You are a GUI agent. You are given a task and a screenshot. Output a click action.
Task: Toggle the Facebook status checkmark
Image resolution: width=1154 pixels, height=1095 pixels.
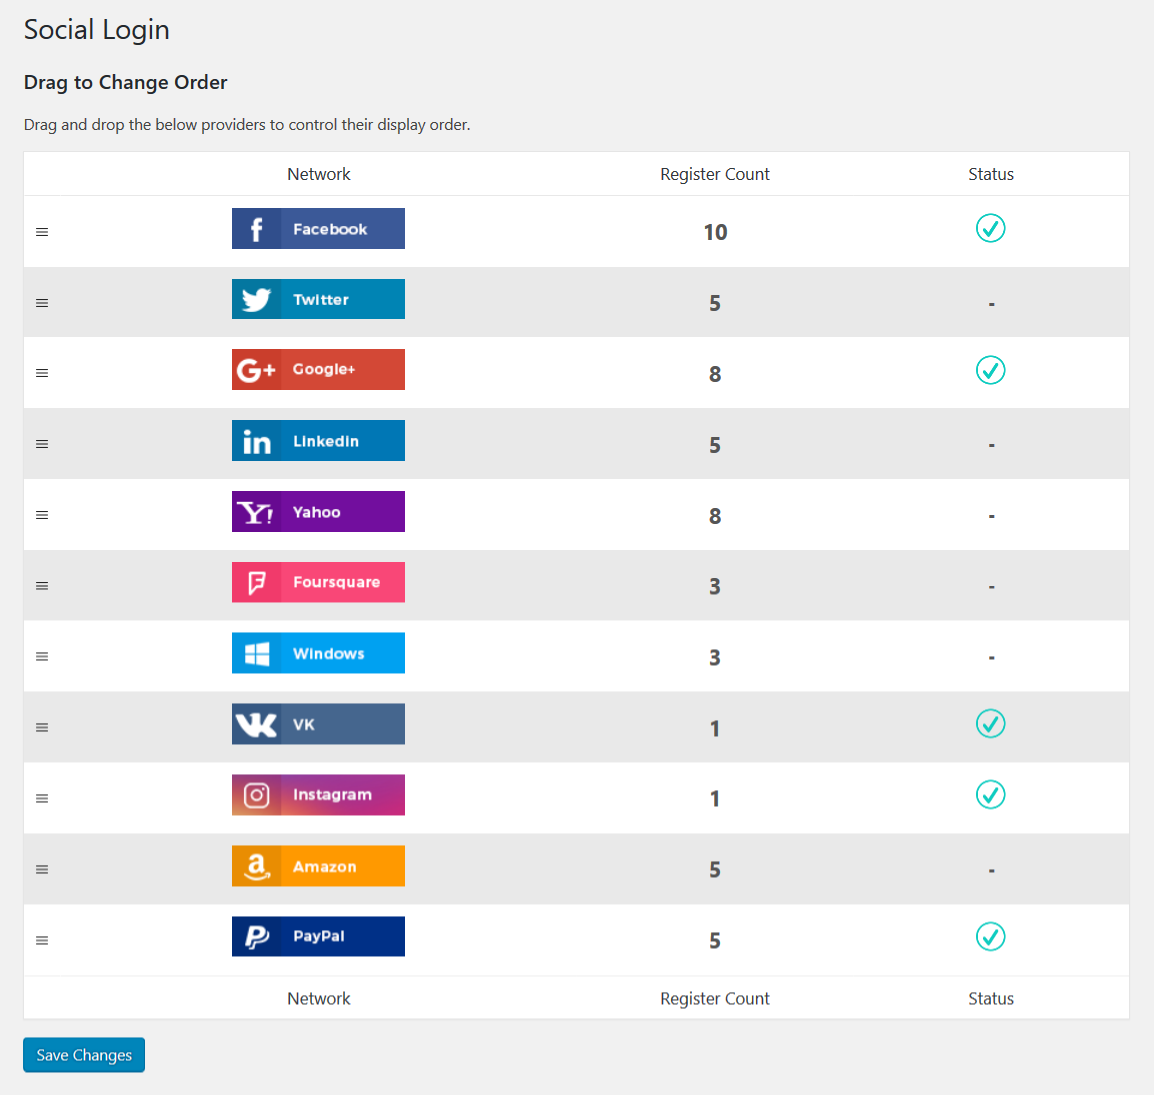pyautogui.click(x=990, y=229)
